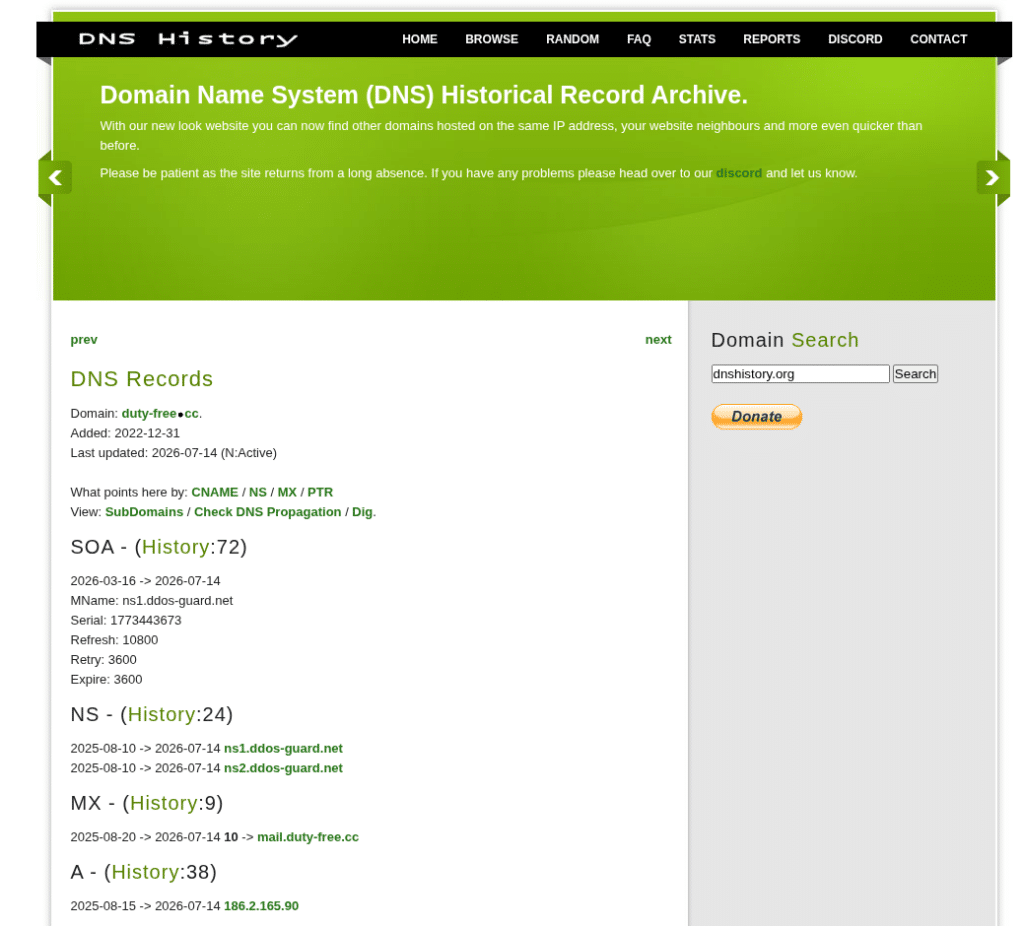The height and width of the screenshot is (926, 1024).
Task: Click the previous slide arrow on banner
Action: (56, 178)
